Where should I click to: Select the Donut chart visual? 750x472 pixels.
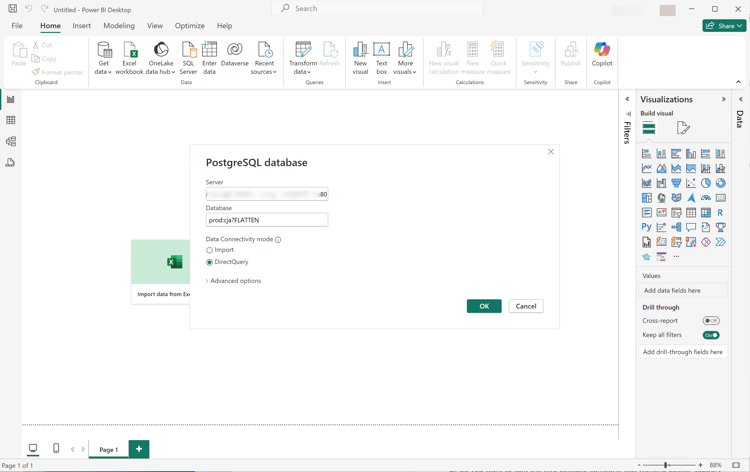point(720,183)
